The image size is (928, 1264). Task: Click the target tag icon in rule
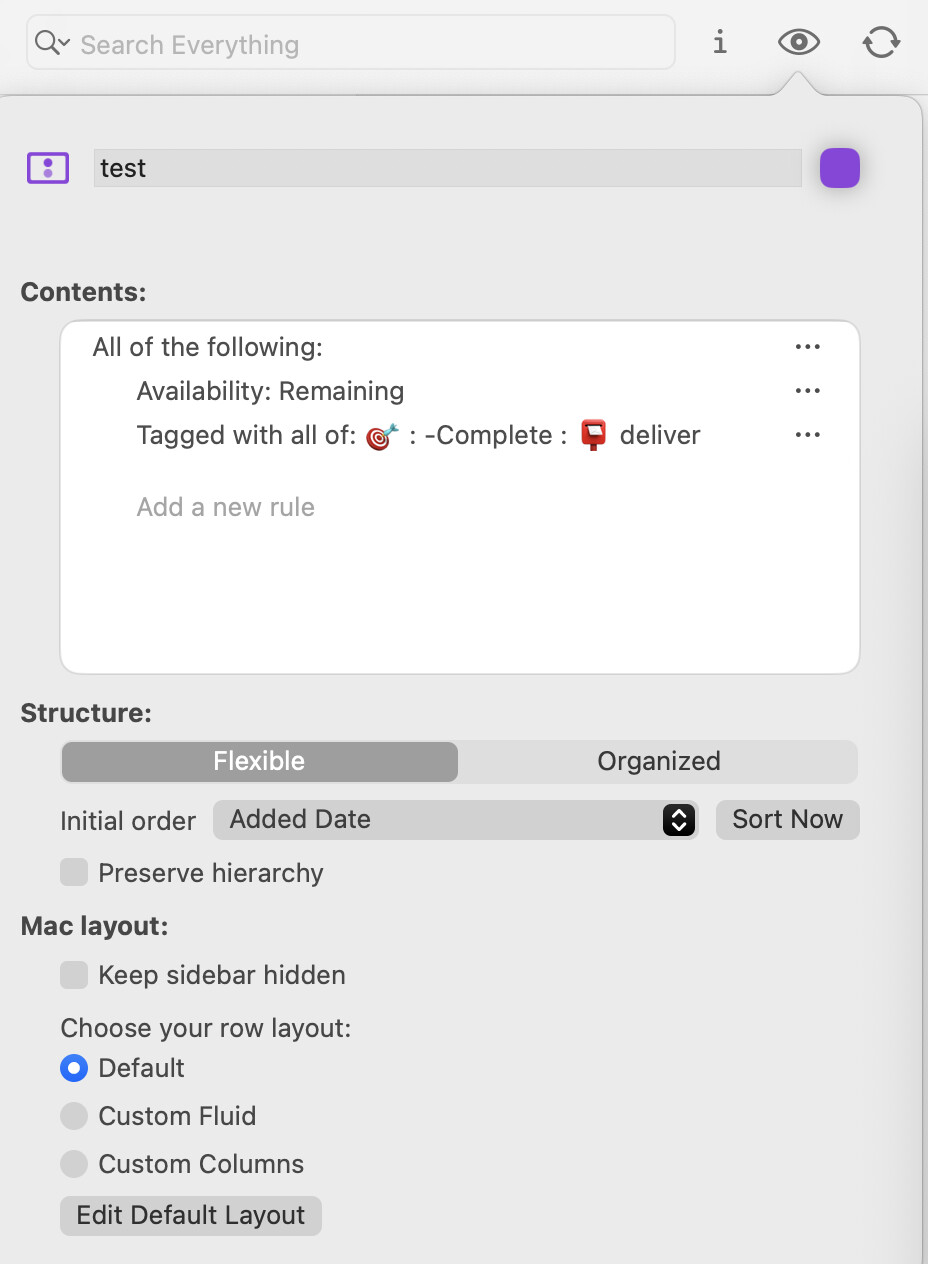[x=382, y=436]
